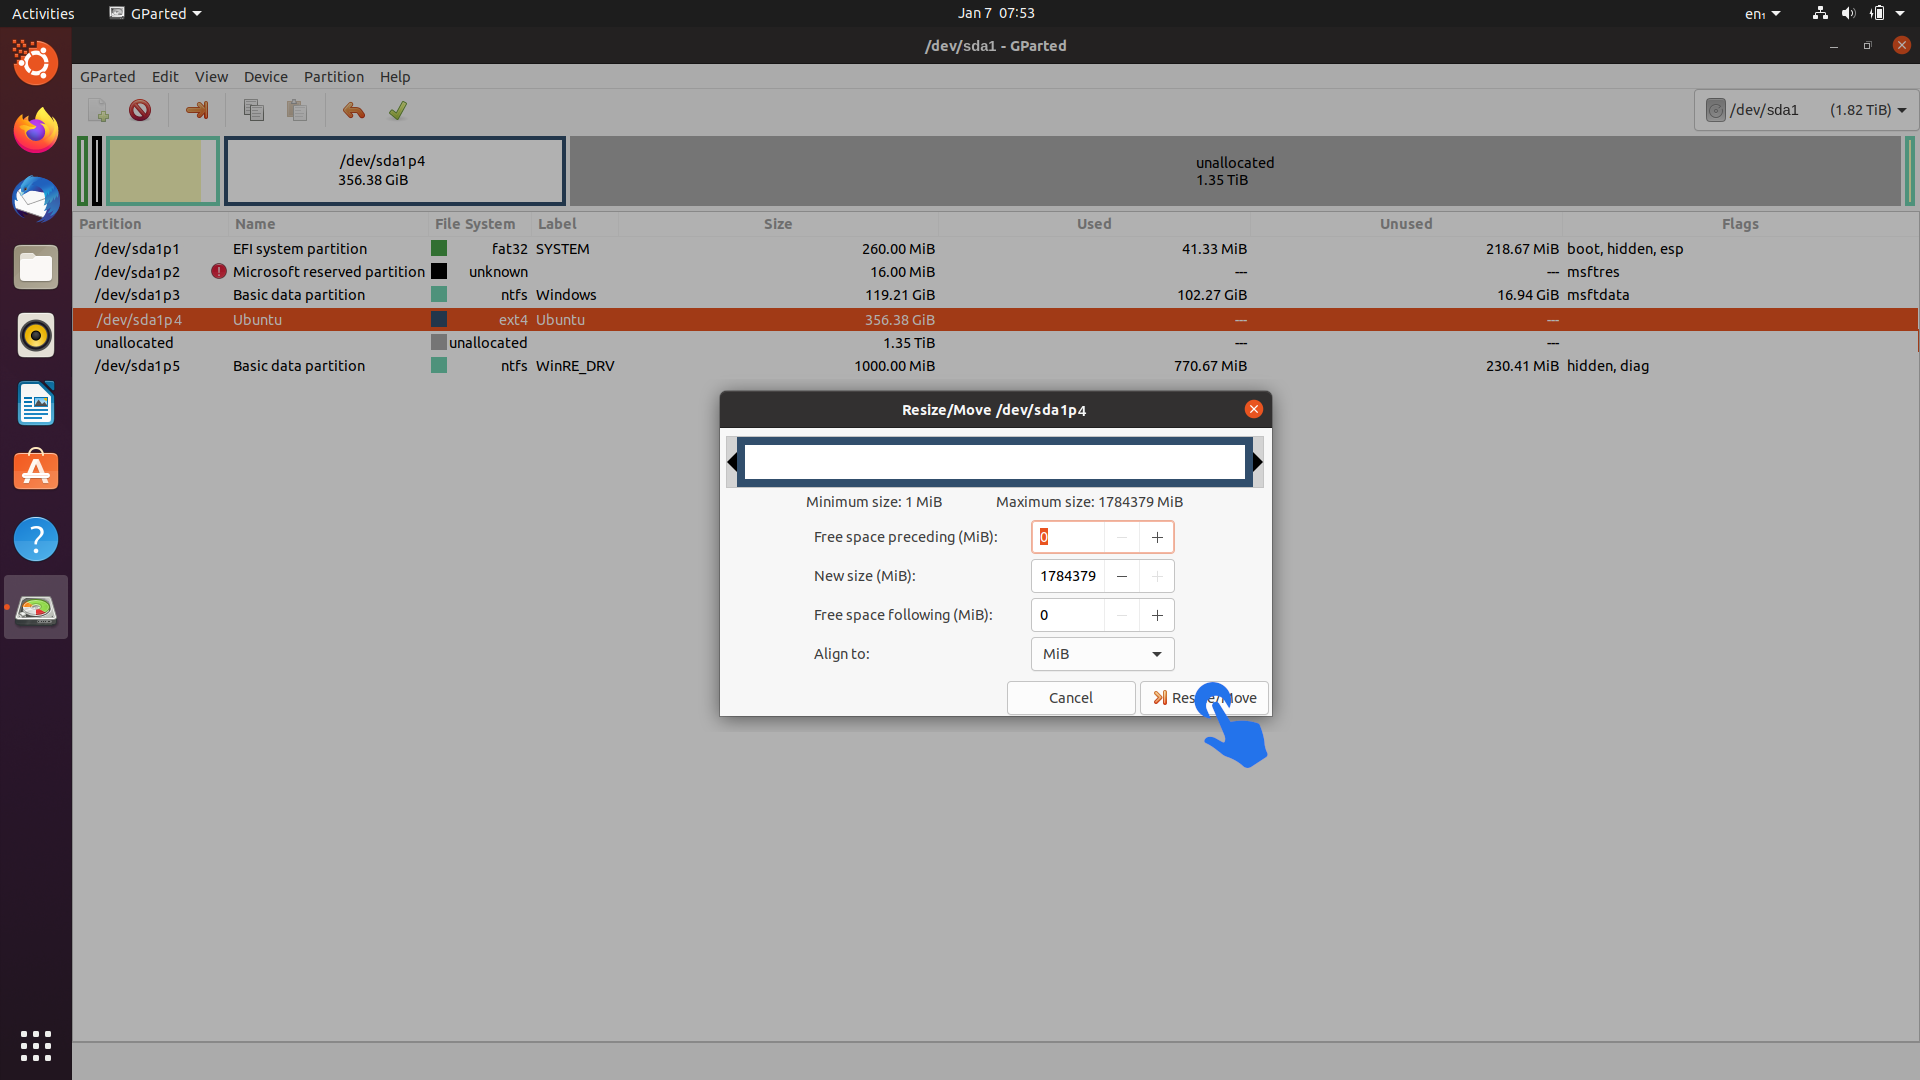Open the Align to MiB dropdown
The width and height of the screenshot is (1920, 1080).
tap(1102, 654)
